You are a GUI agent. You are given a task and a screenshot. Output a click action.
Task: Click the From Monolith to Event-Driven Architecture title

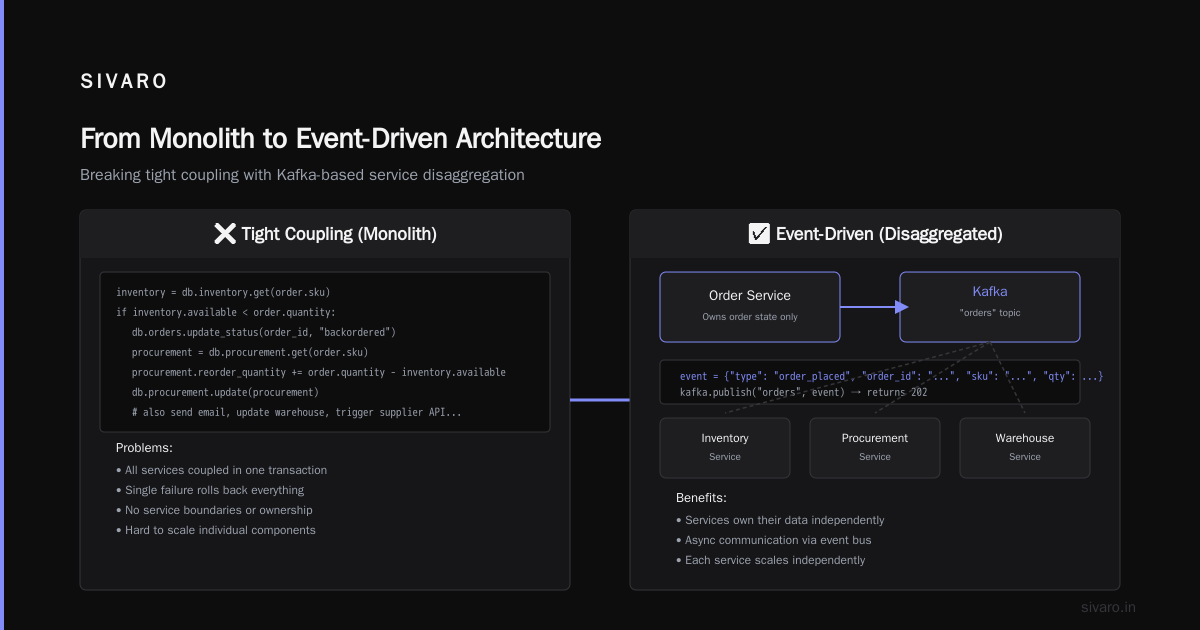coord(341,138)
